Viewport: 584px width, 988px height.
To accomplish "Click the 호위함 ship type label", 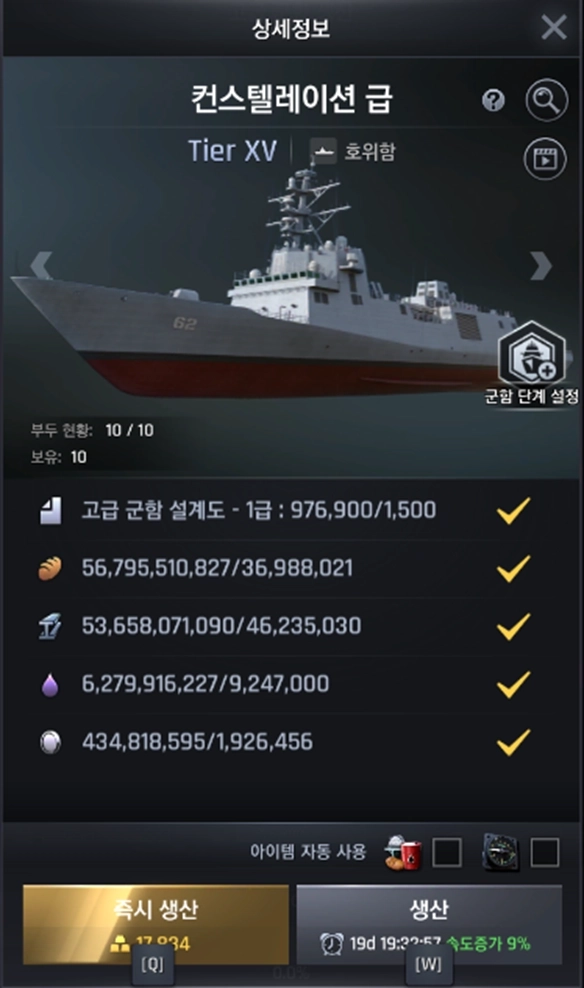I will (369, 151).
